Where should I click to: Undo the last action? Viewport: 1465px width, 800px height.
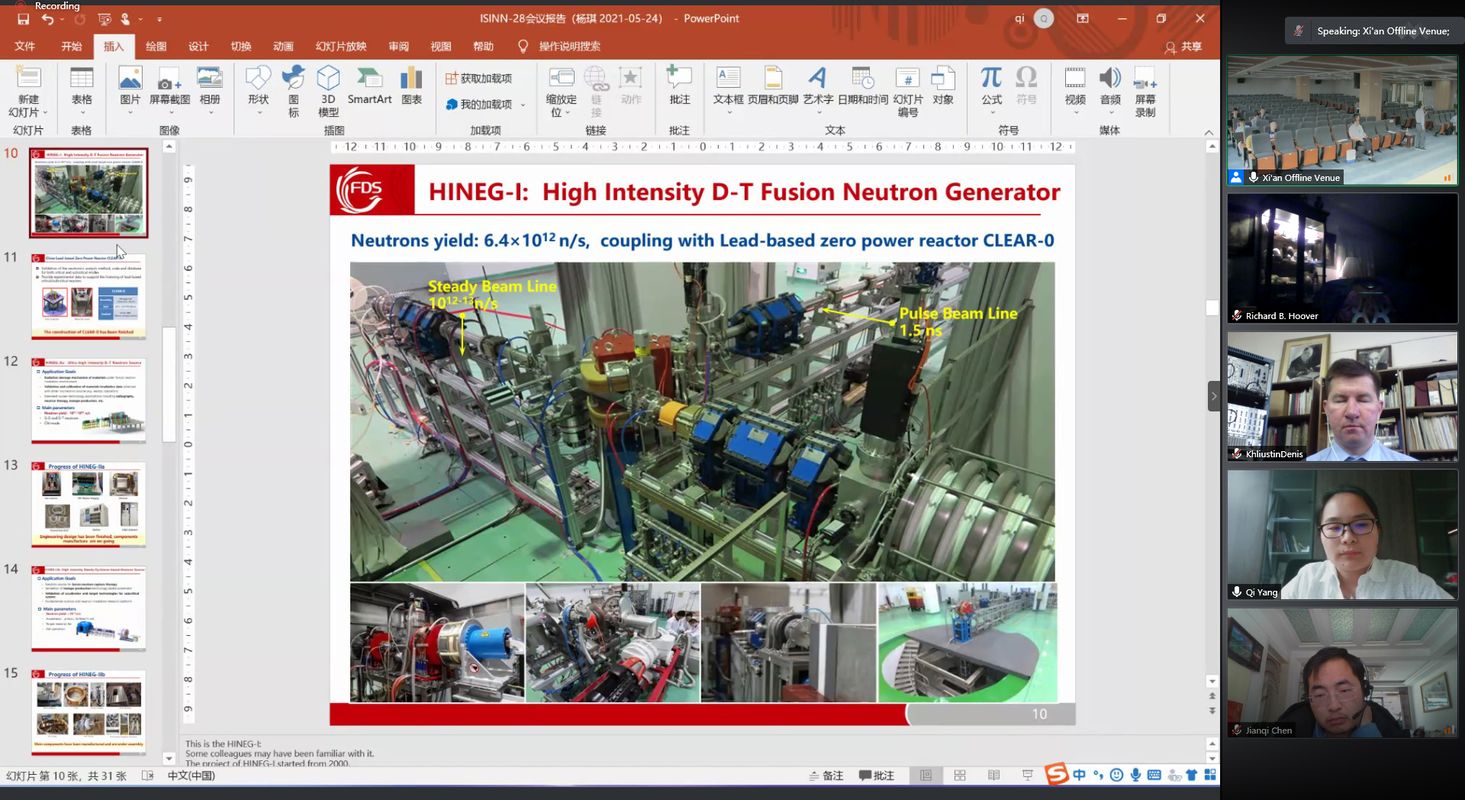(x=46, y=19)
